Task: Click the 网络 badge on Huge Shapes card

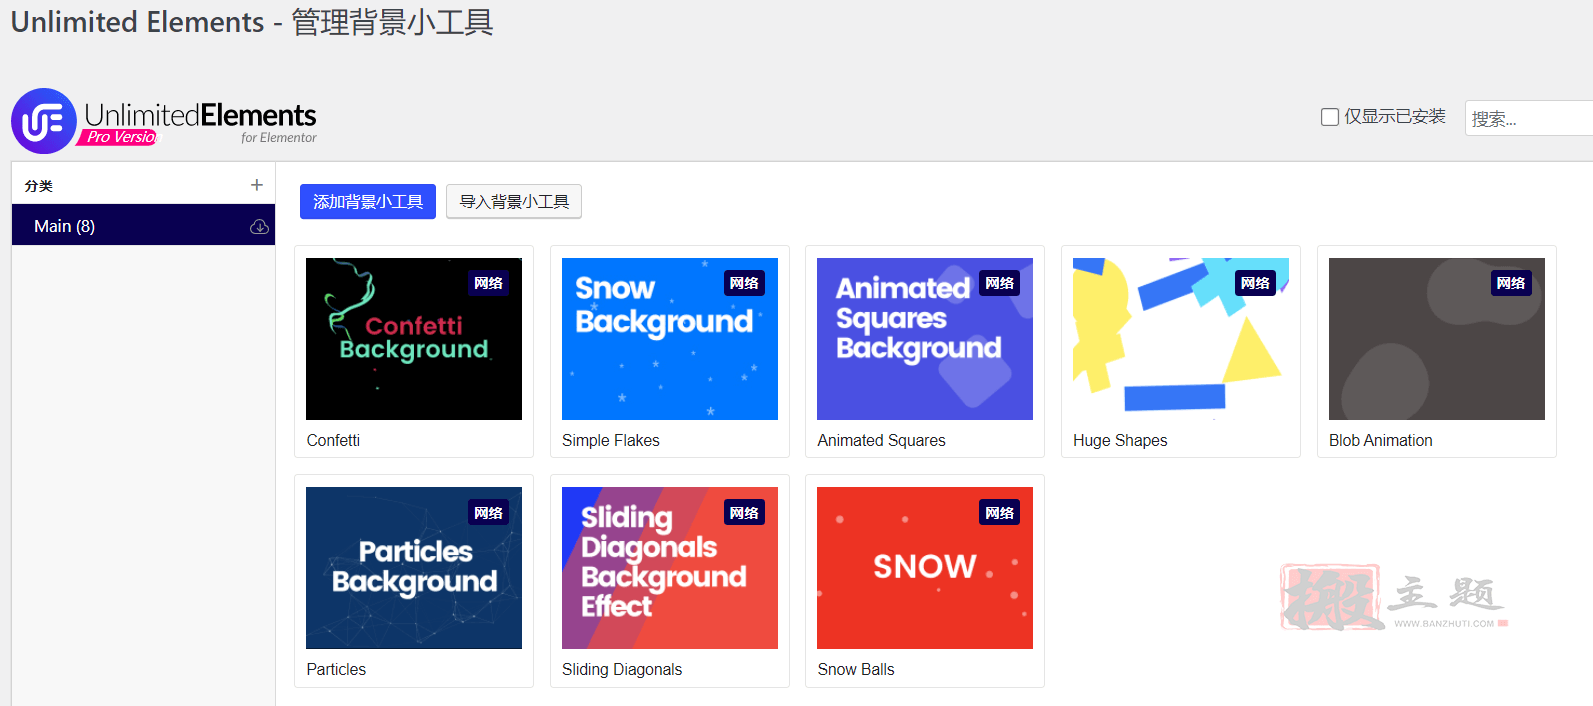Action: tap(1255, 283)
